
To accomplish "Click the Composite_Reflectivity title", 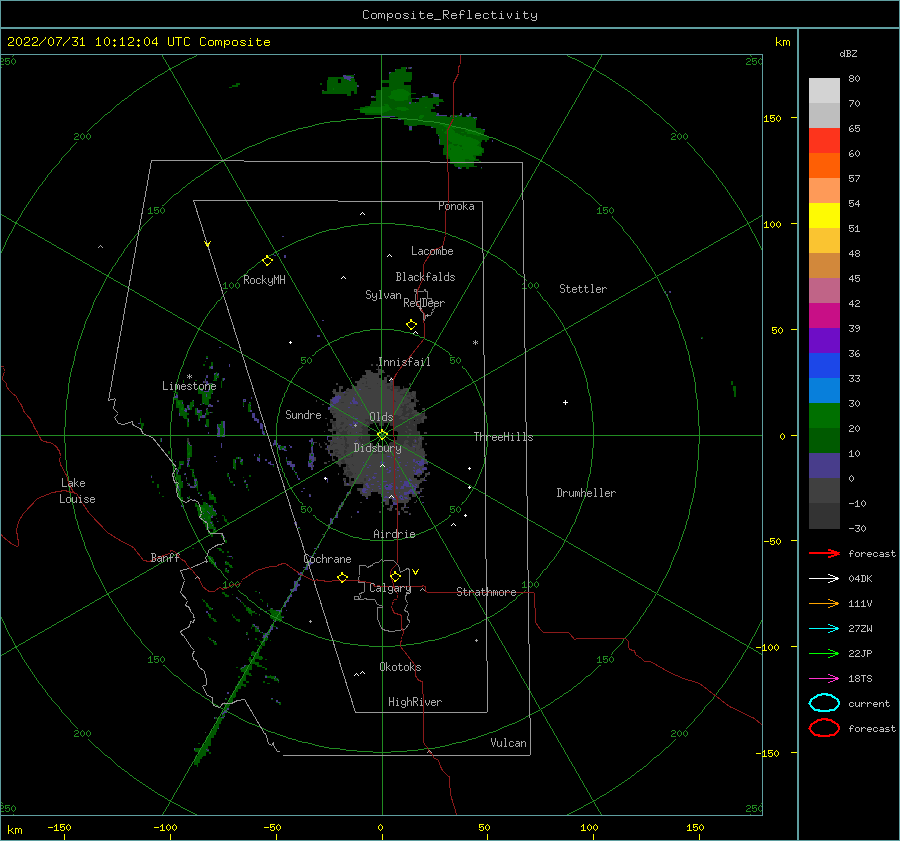I will click(450, 15).
